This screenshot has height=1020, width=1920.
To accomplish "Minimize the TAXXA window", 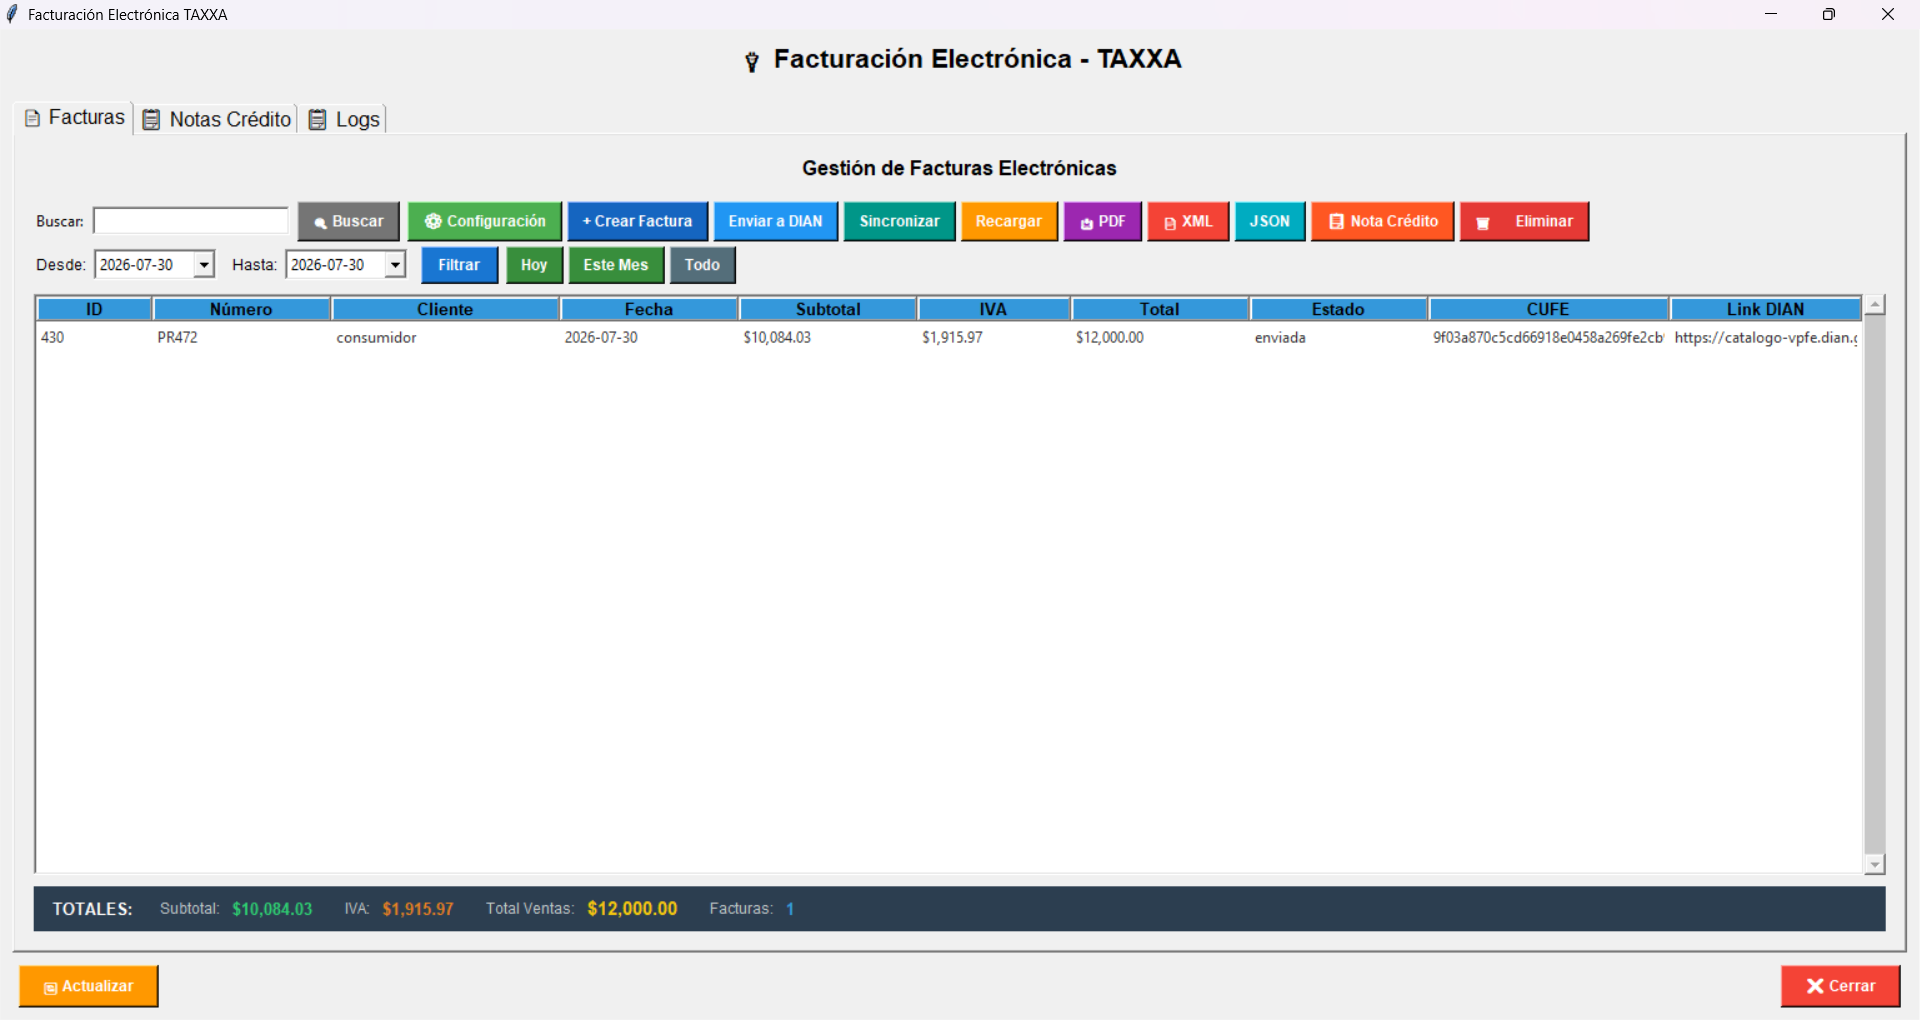I will 1771,14.
